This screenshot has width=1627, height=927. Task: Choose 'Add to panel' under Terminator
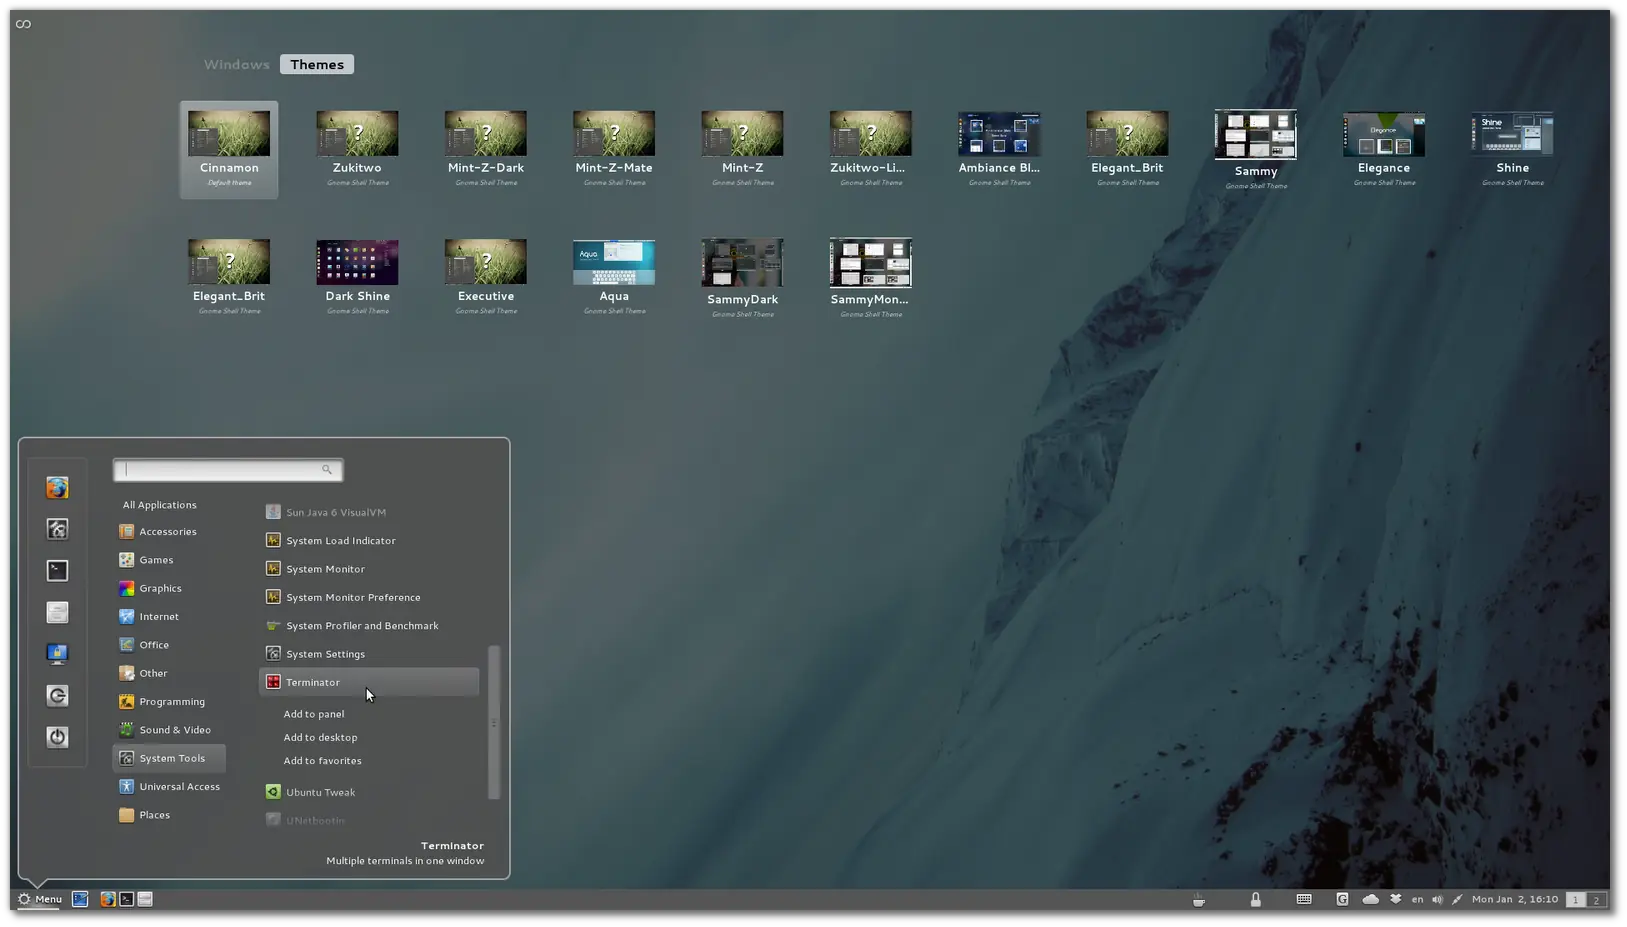(314, 714)
